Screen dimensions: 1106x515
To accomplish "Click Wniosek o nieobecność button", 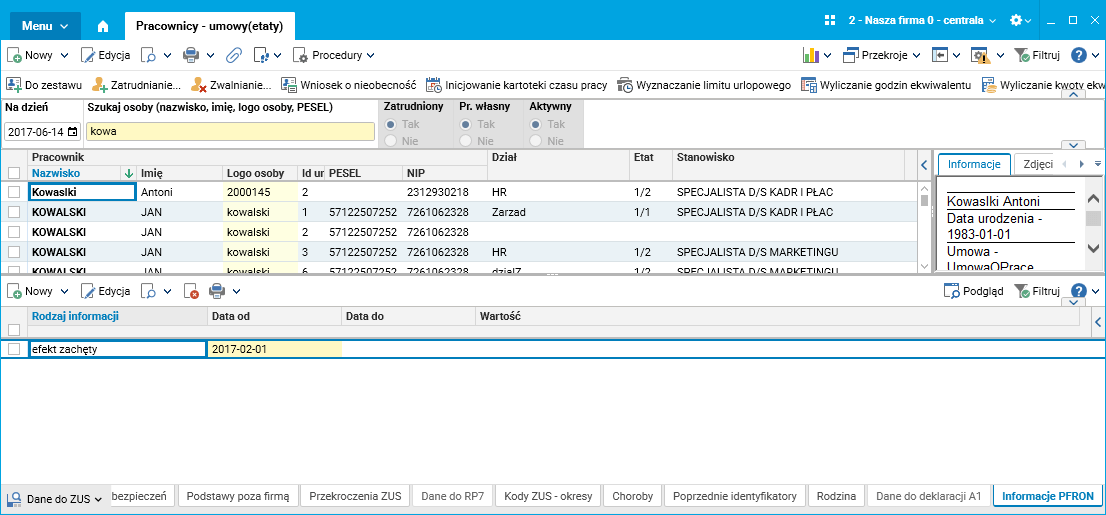I will click(x=348, y=85).
